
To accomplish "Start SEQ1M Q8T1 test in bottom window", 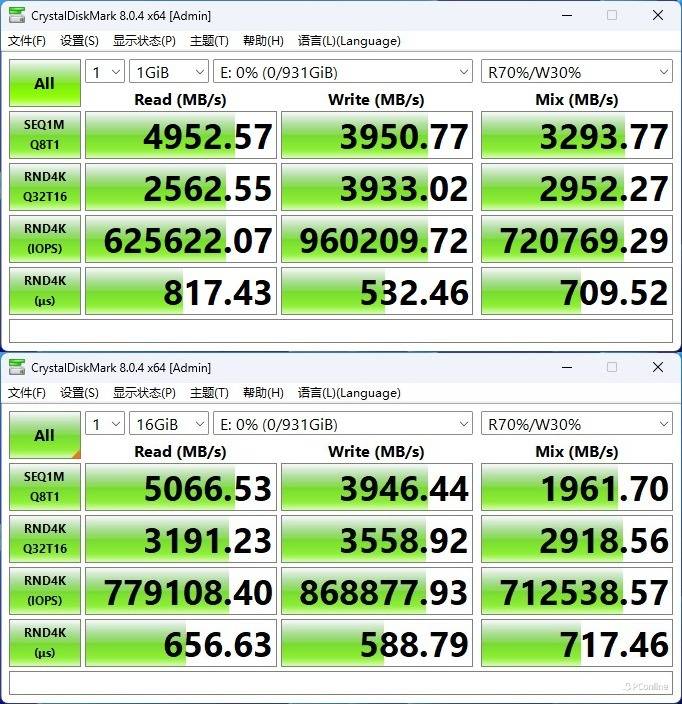I will (x=44, y=487).
